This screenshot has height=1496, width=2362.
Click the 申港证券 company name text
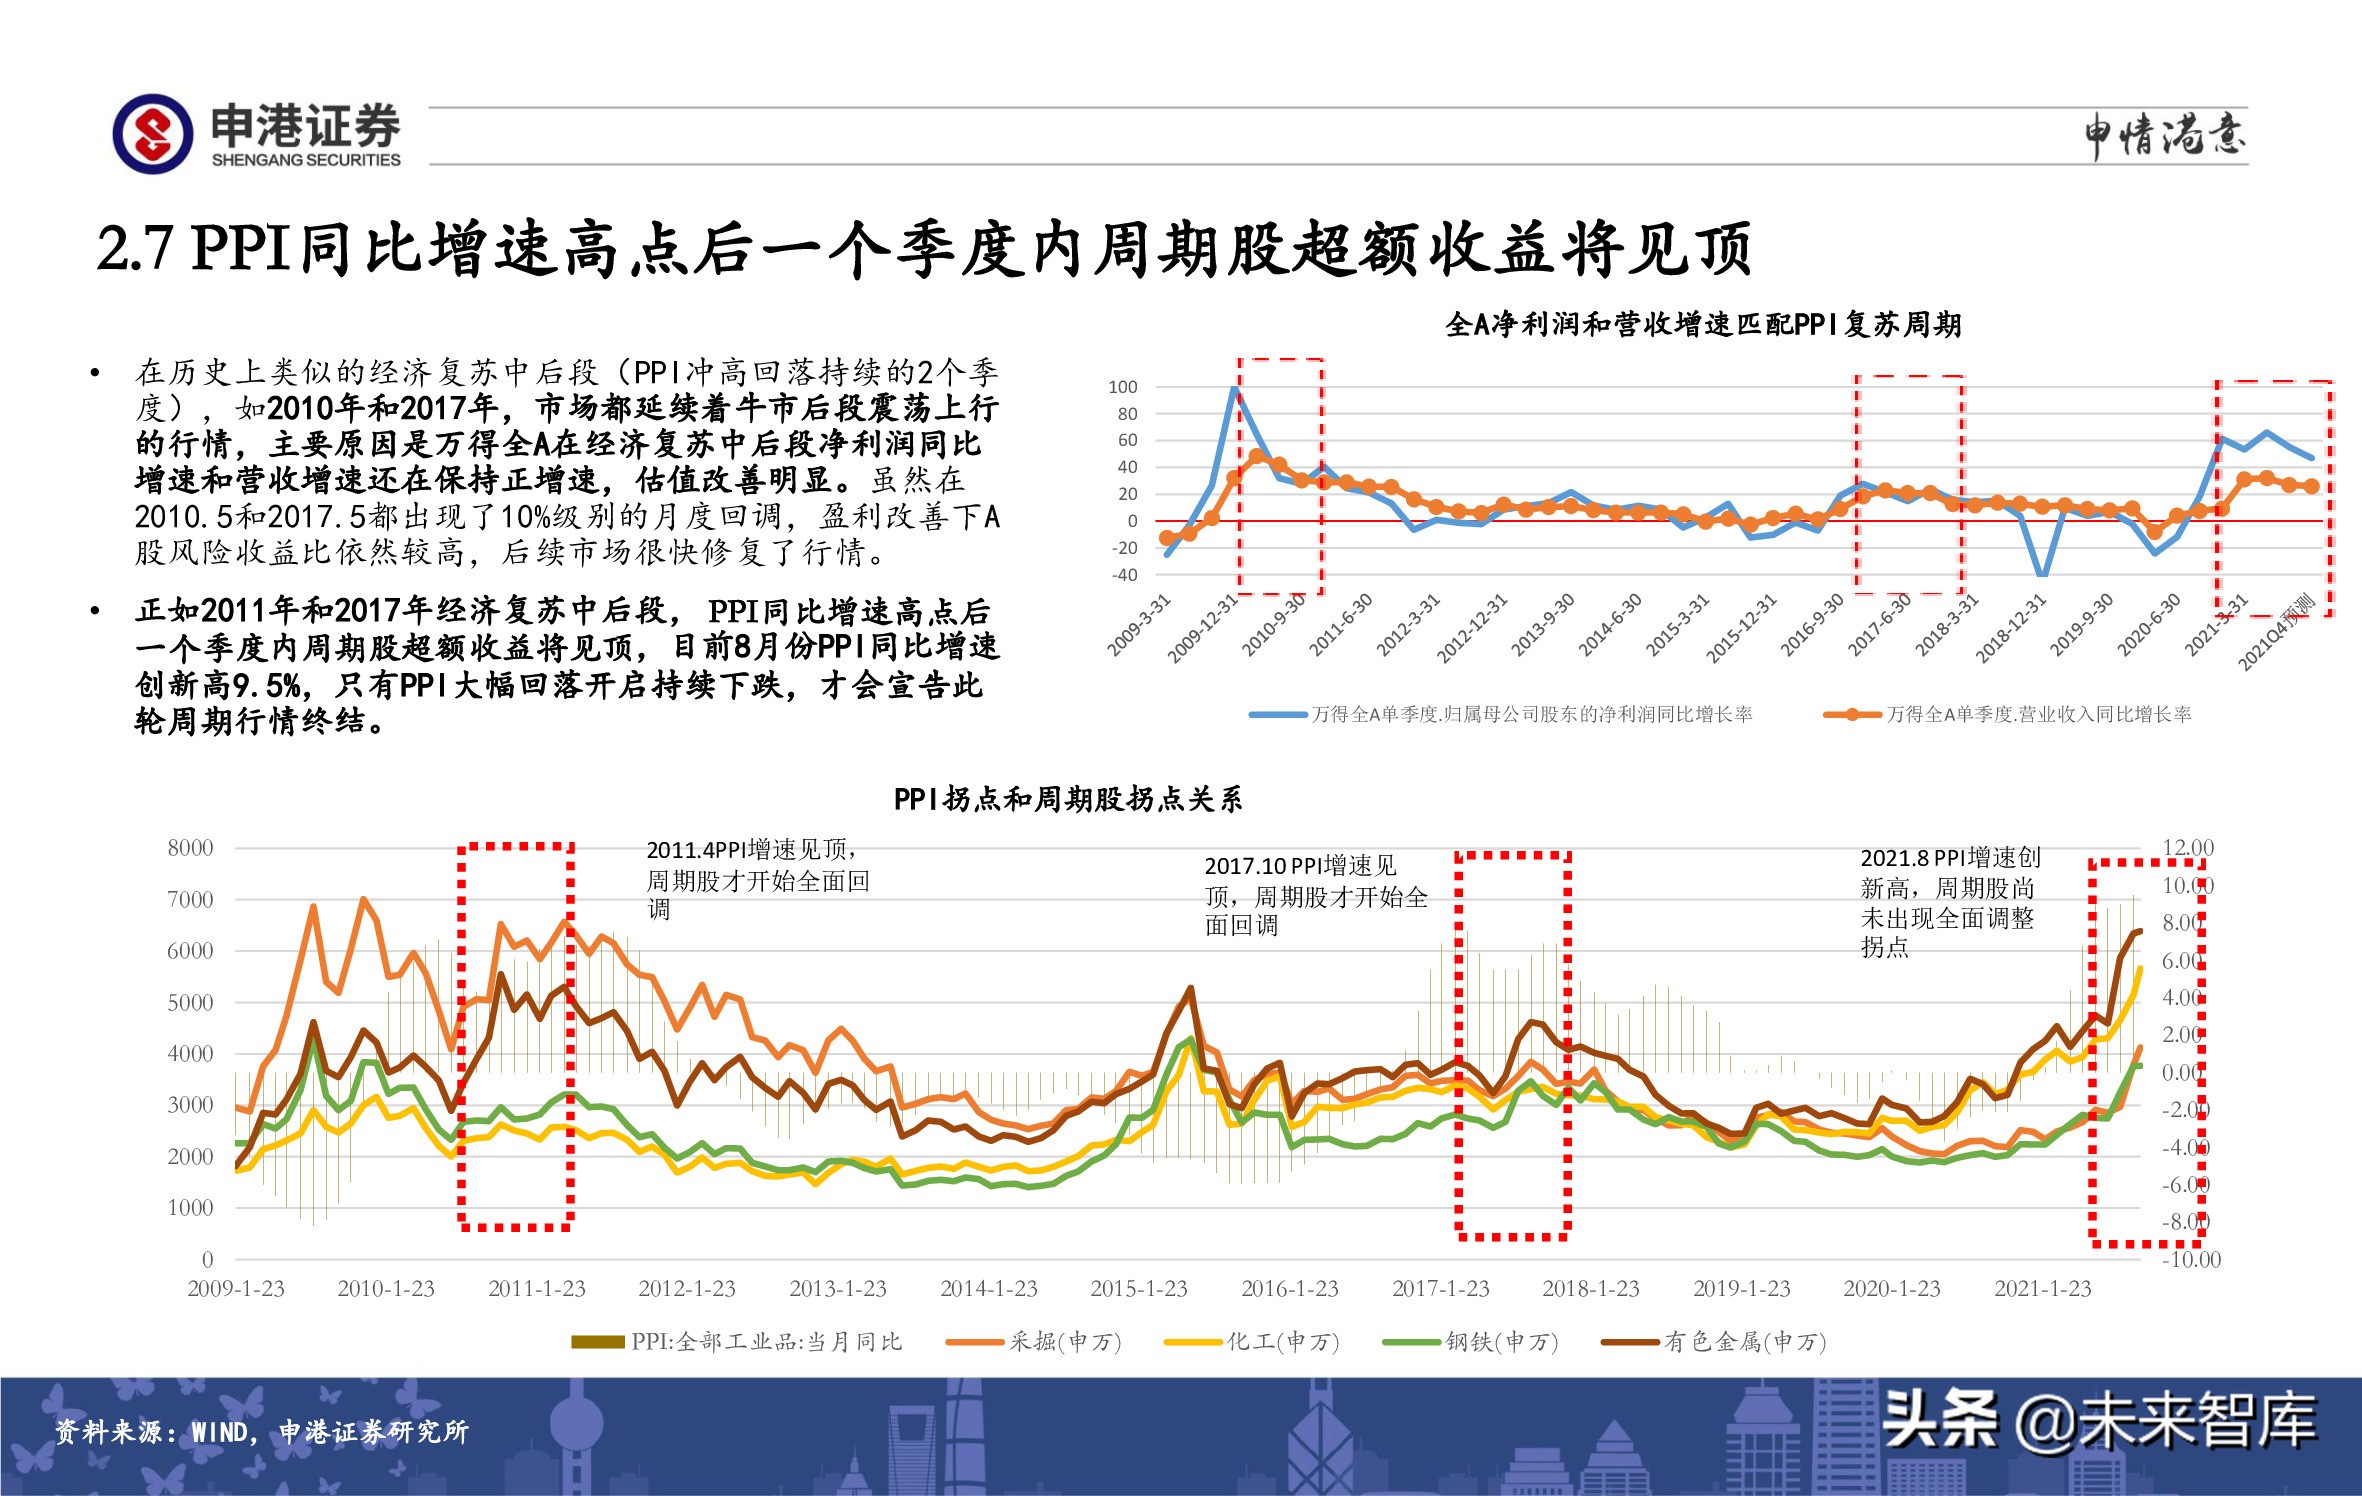[306, 127]
